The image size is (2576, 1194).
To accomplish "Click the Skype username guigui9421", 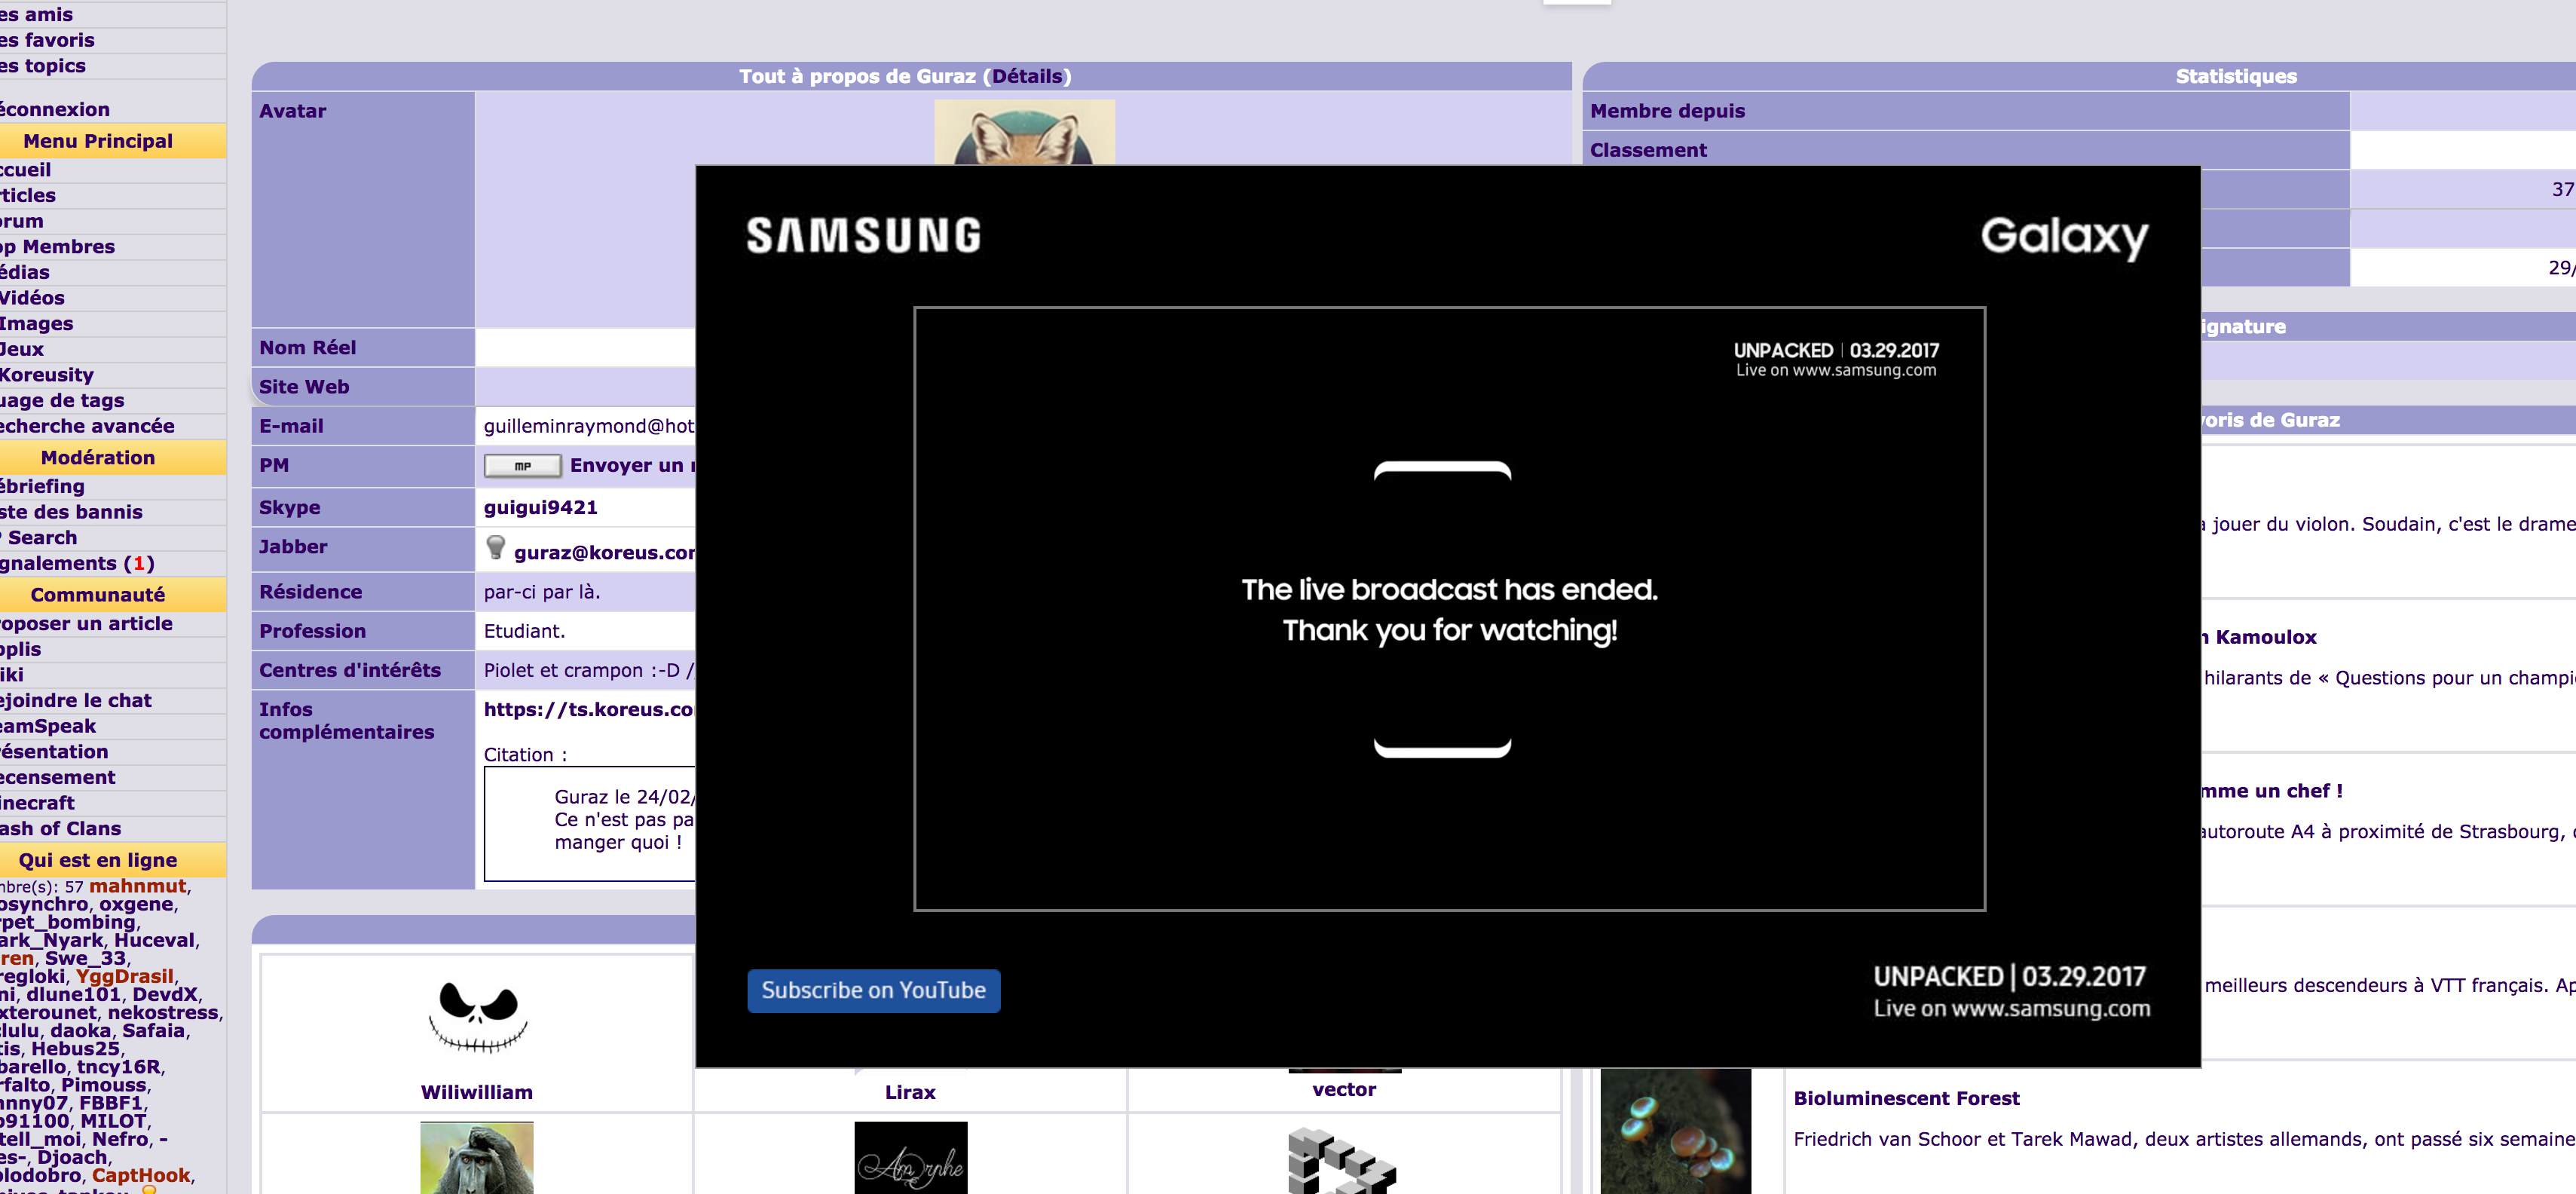I will tap(540, 507).
